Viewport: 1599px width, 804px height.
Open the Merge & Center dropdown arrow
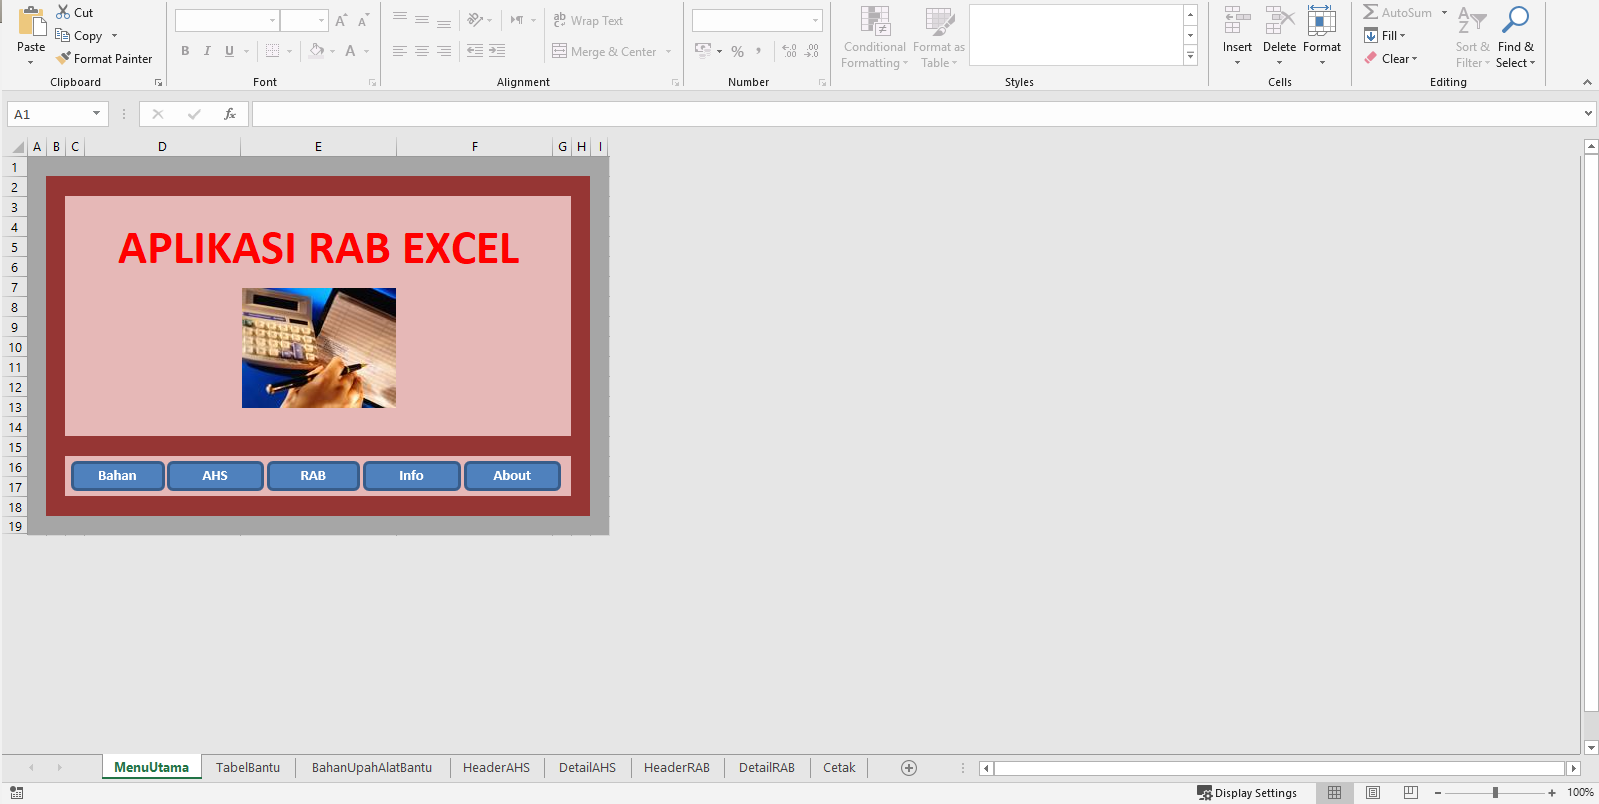pyautogui.click(x=668, y=51)
